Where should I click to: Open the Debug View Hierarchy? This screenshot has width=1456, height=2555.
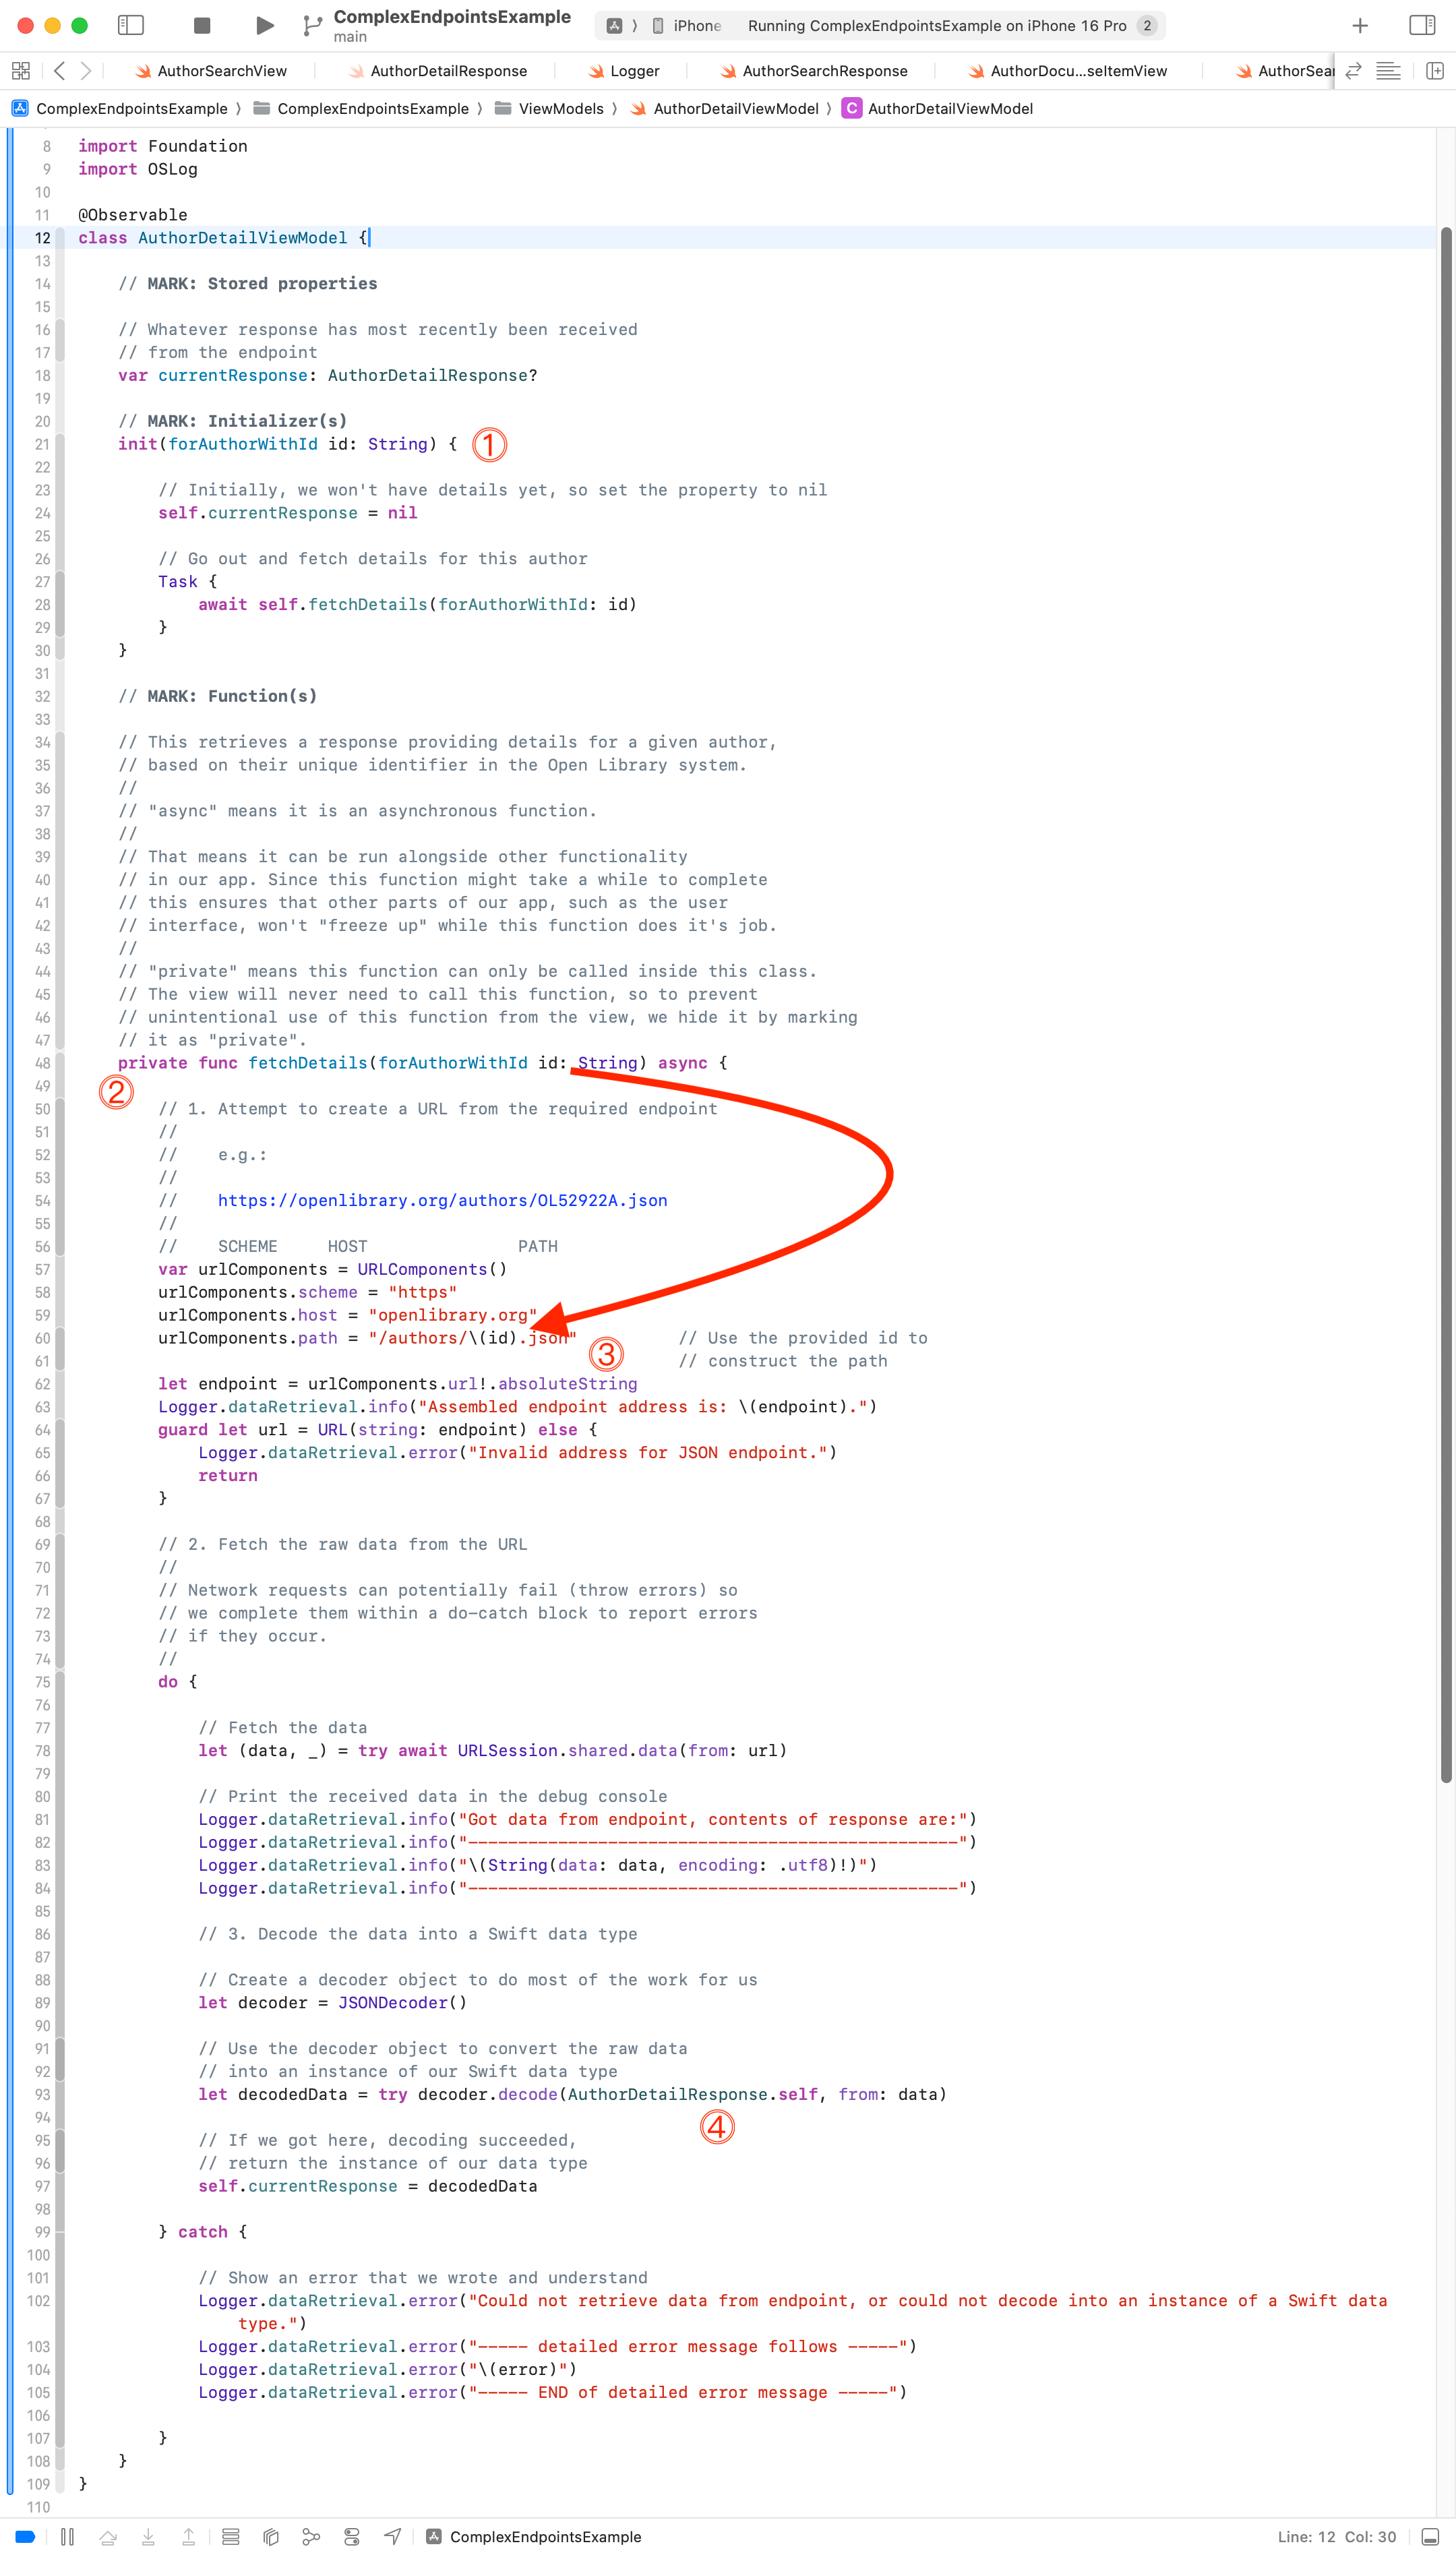(271, 2536)
